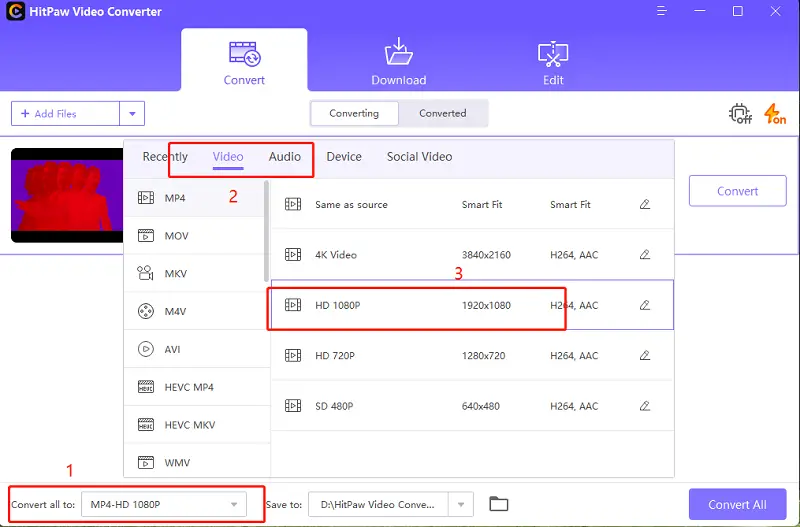Open the Recently format tab
This screenshot has height=527, width=800.
pyautogui.click(x=165, y=157)
